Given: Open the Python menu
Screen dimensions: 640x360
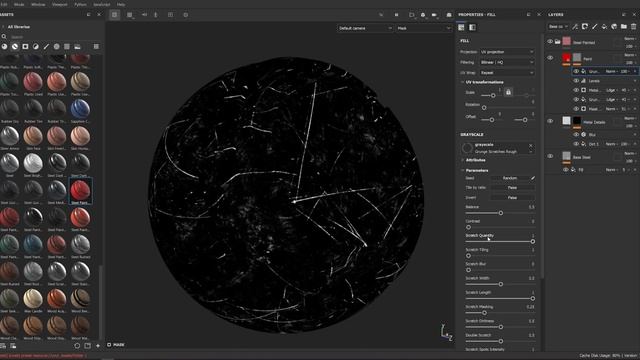Looking at the screenshot, I should pyautogui.click(x=80, y=4).
